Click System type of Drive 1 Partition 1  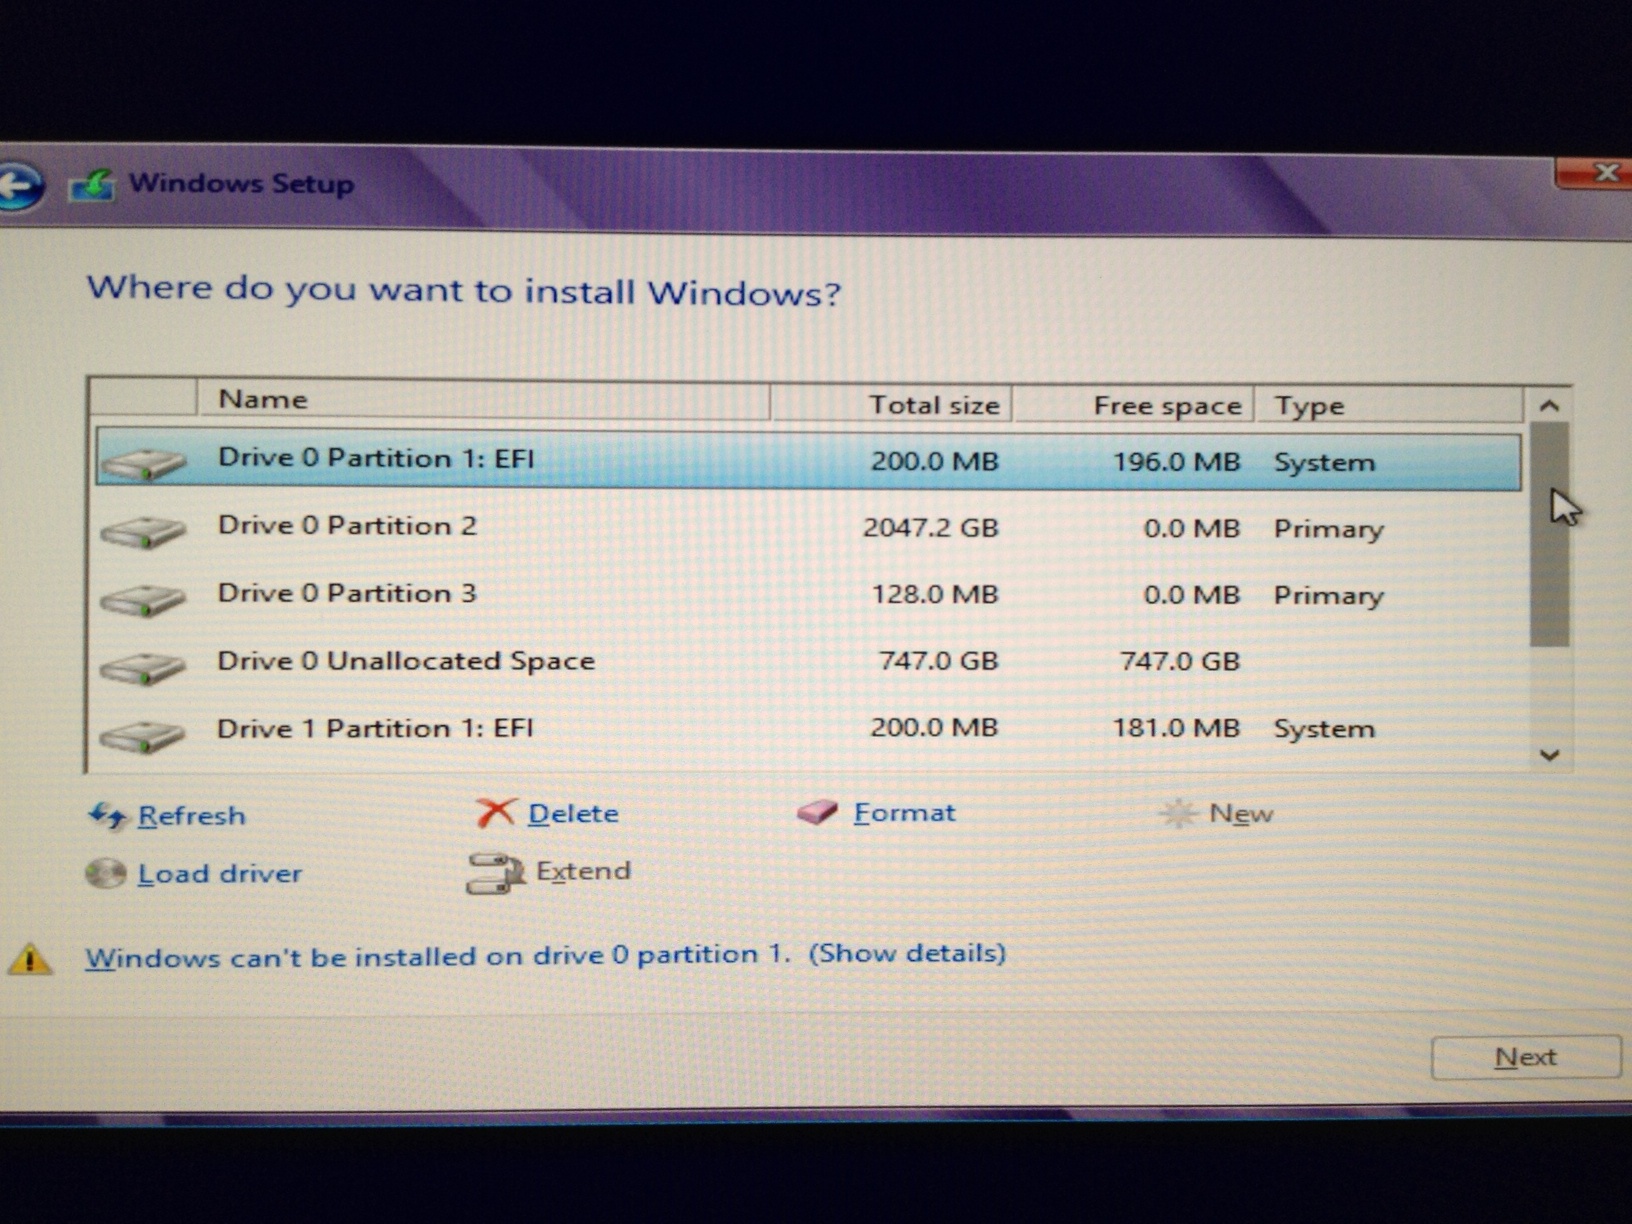click(x=1324, y=730)
